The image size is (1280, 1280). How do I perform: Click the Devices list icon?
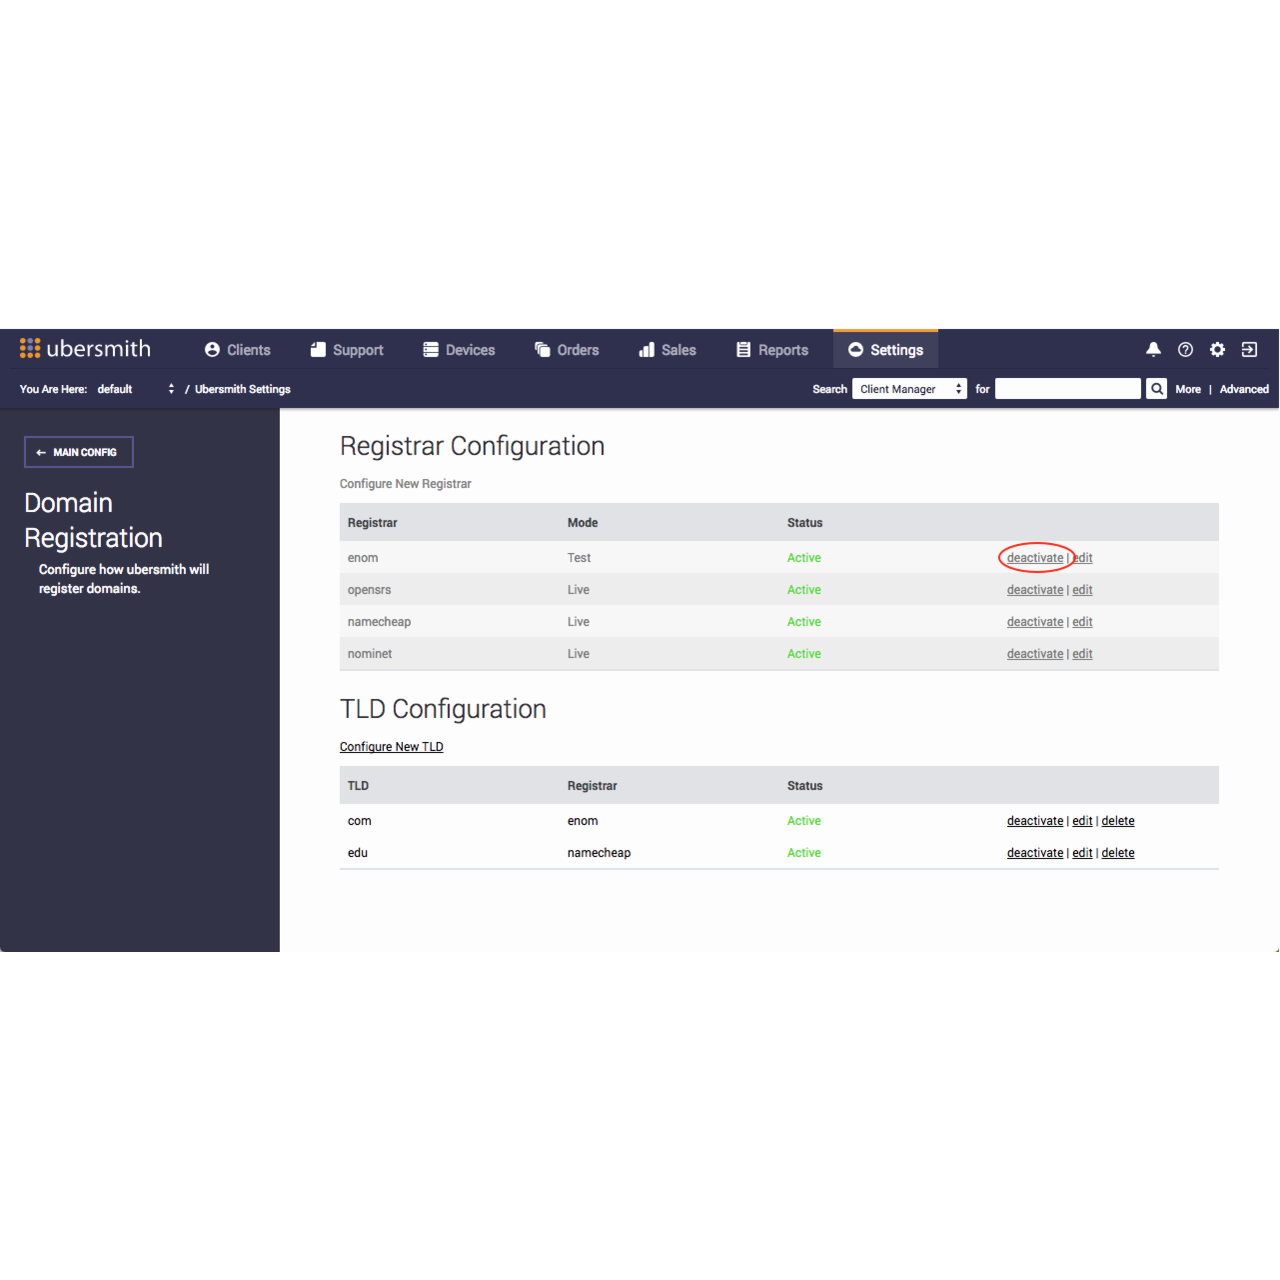click(430, 349)
